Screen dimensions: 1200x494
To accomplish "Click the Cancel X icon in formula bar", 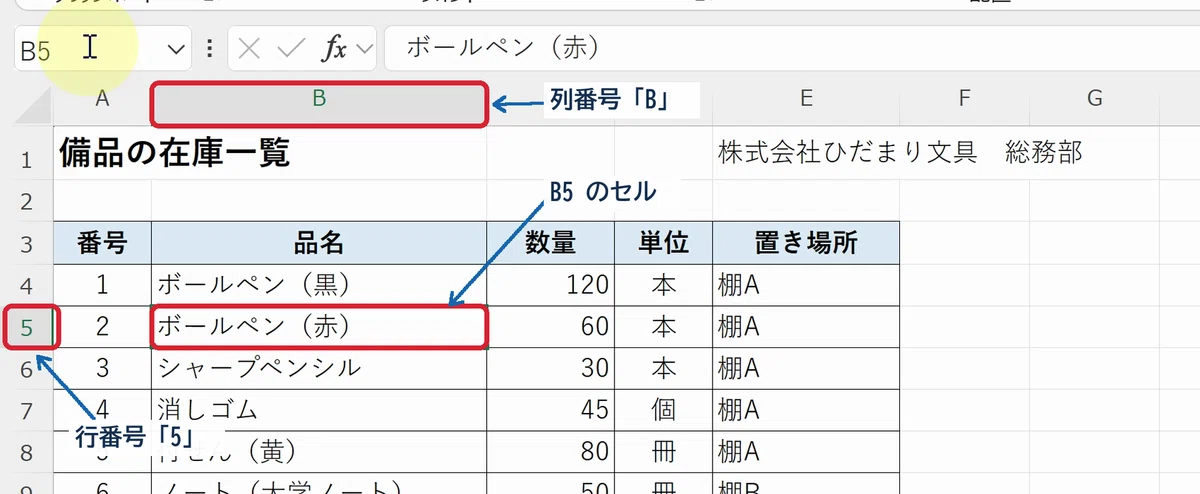I will 250,48.
